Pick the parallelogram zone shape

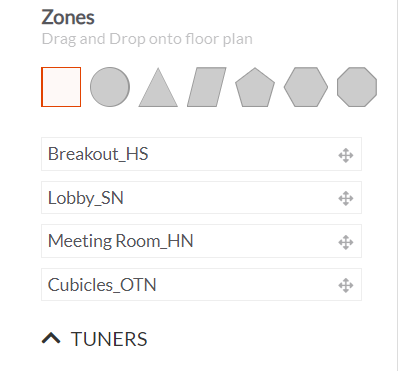207,87
